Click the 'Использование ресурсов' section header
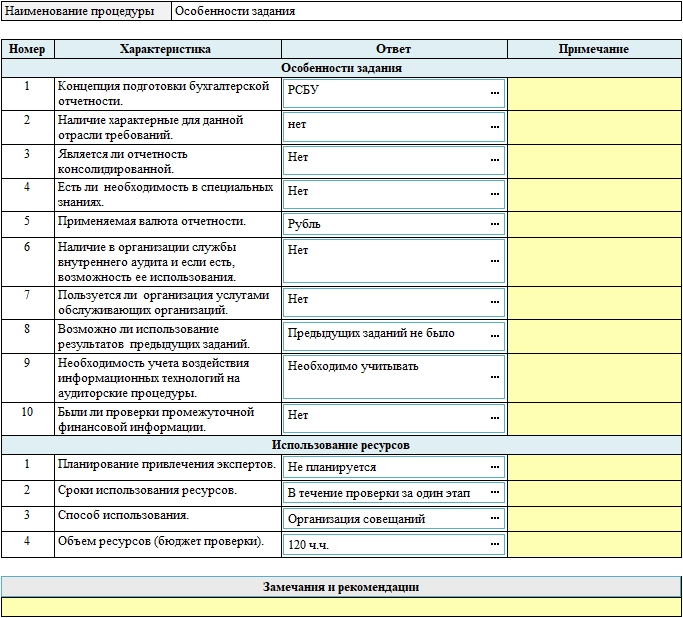The width and height of the screenshot is (683, 618). (341, 445)
